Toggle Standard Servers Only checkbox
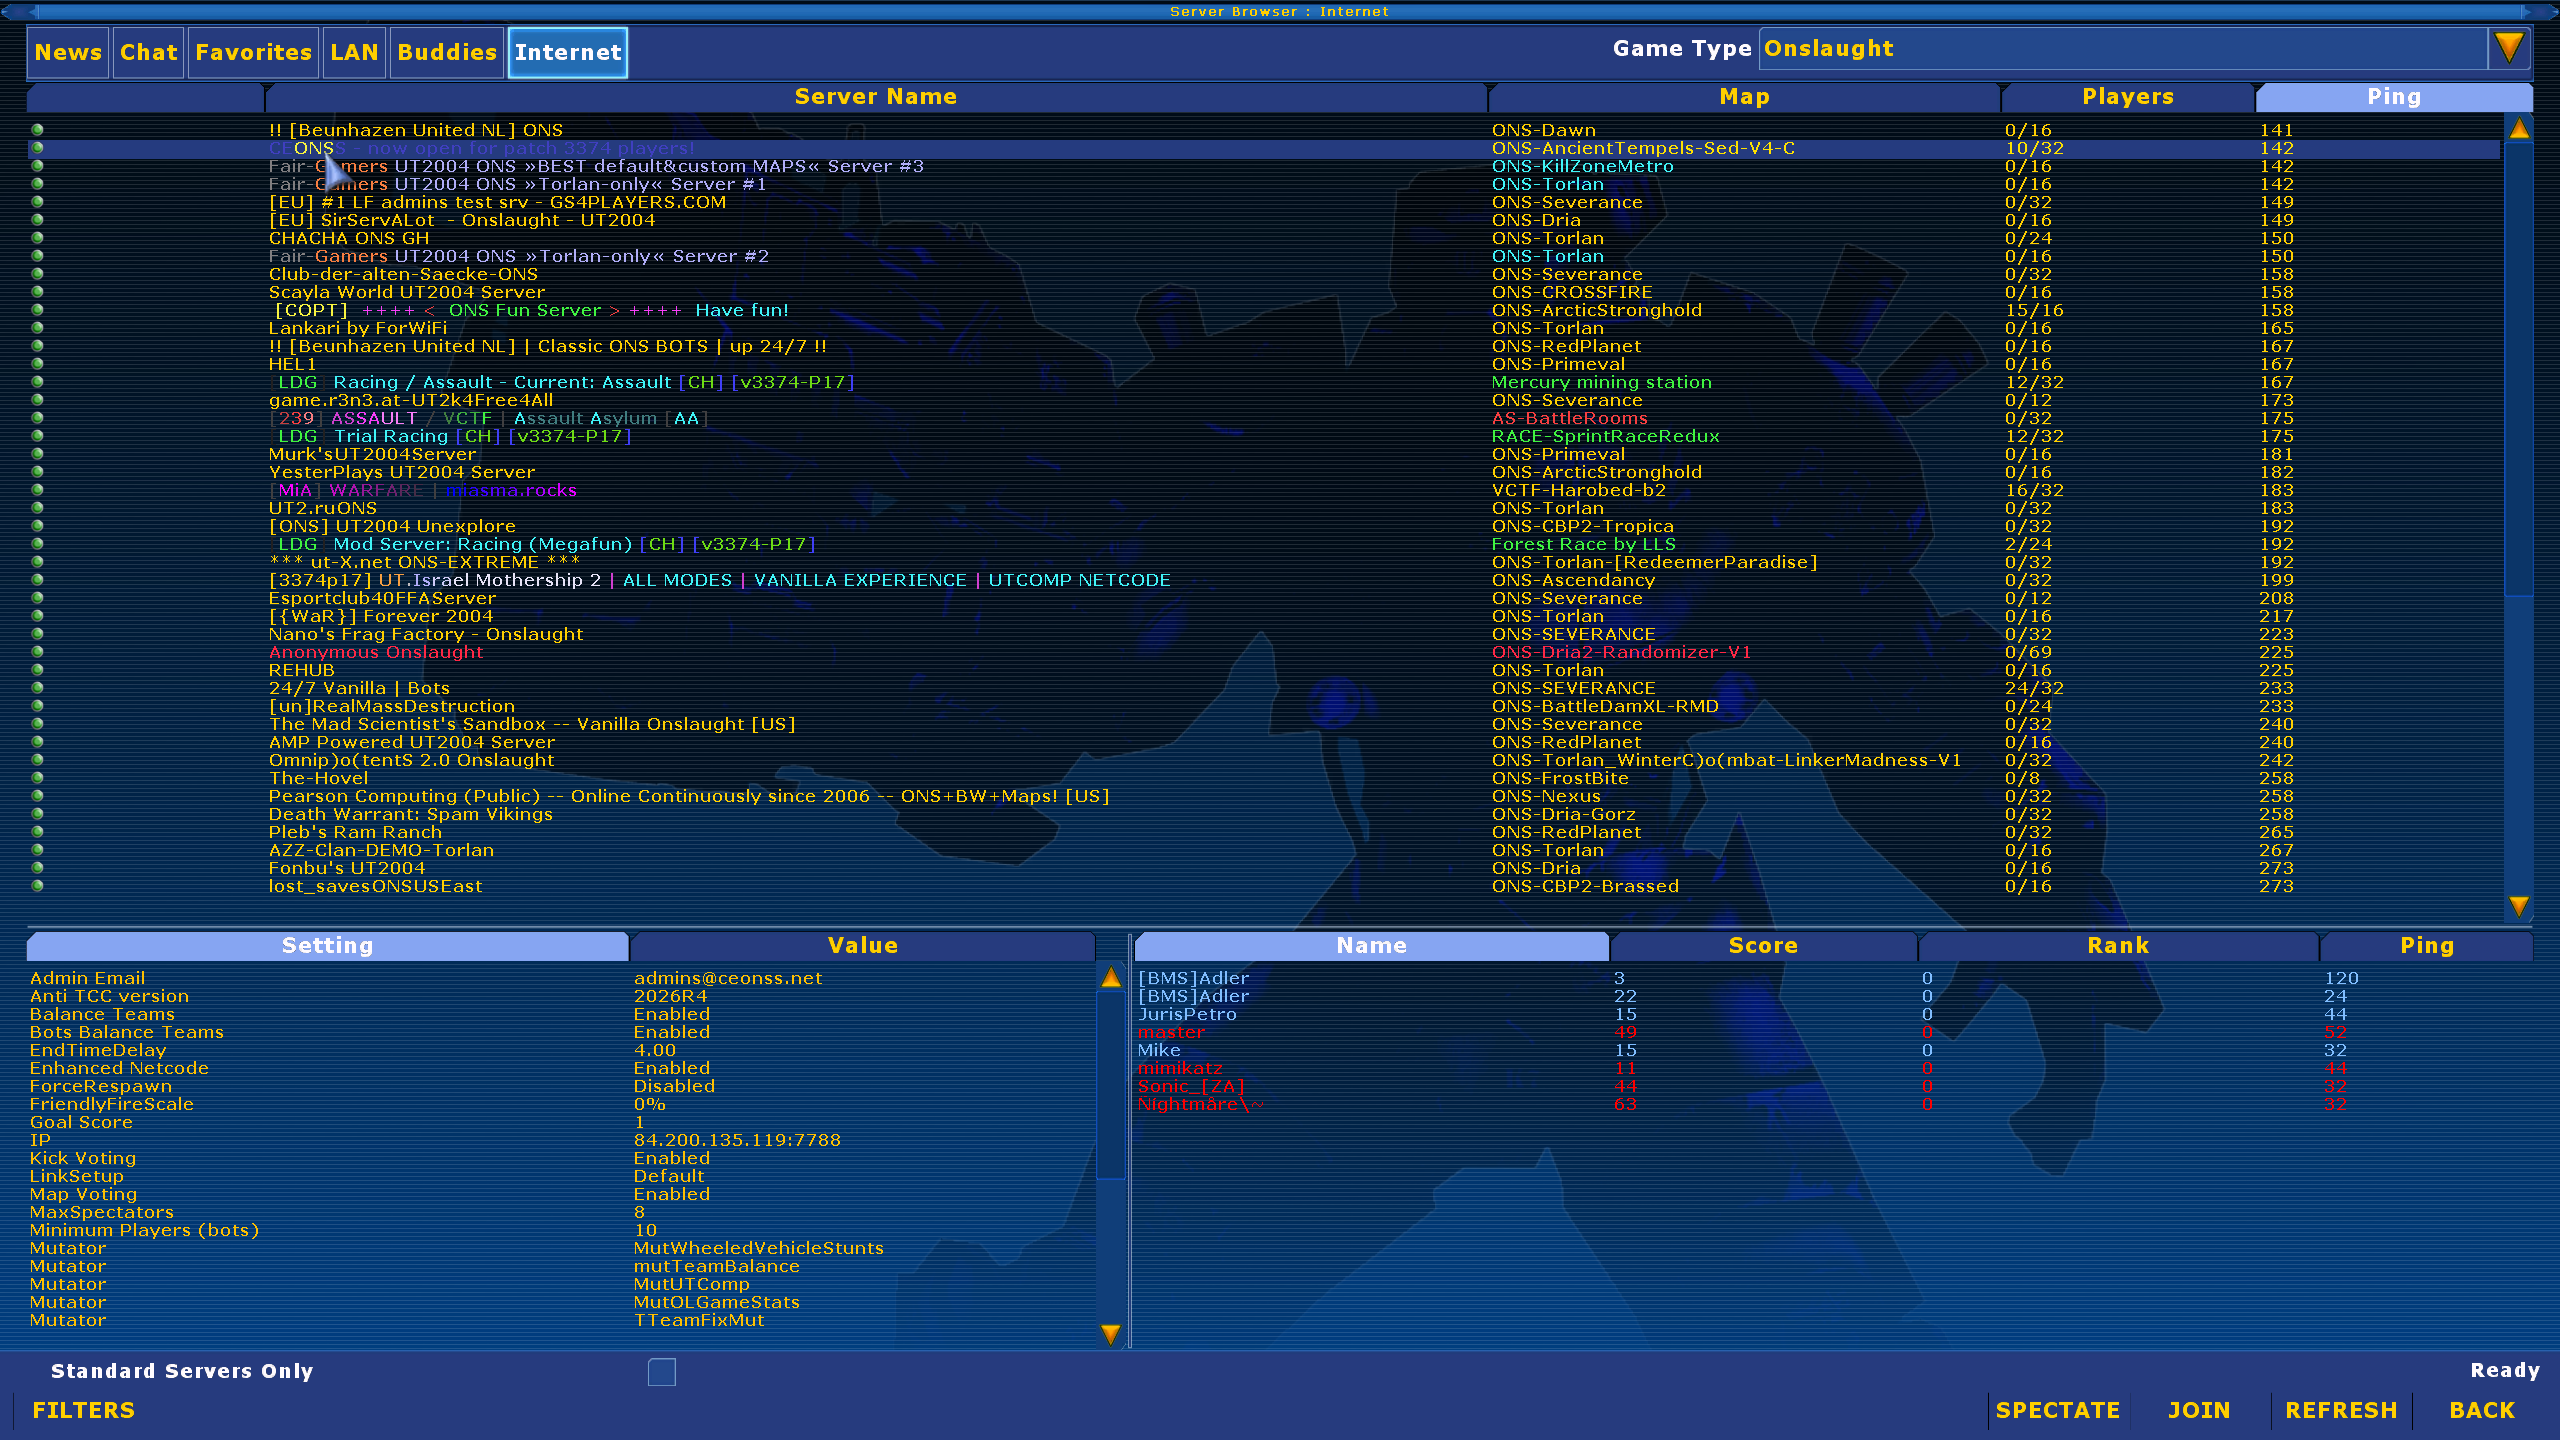Viewport: 2560px width, 1440px height. click(661, 1371)
